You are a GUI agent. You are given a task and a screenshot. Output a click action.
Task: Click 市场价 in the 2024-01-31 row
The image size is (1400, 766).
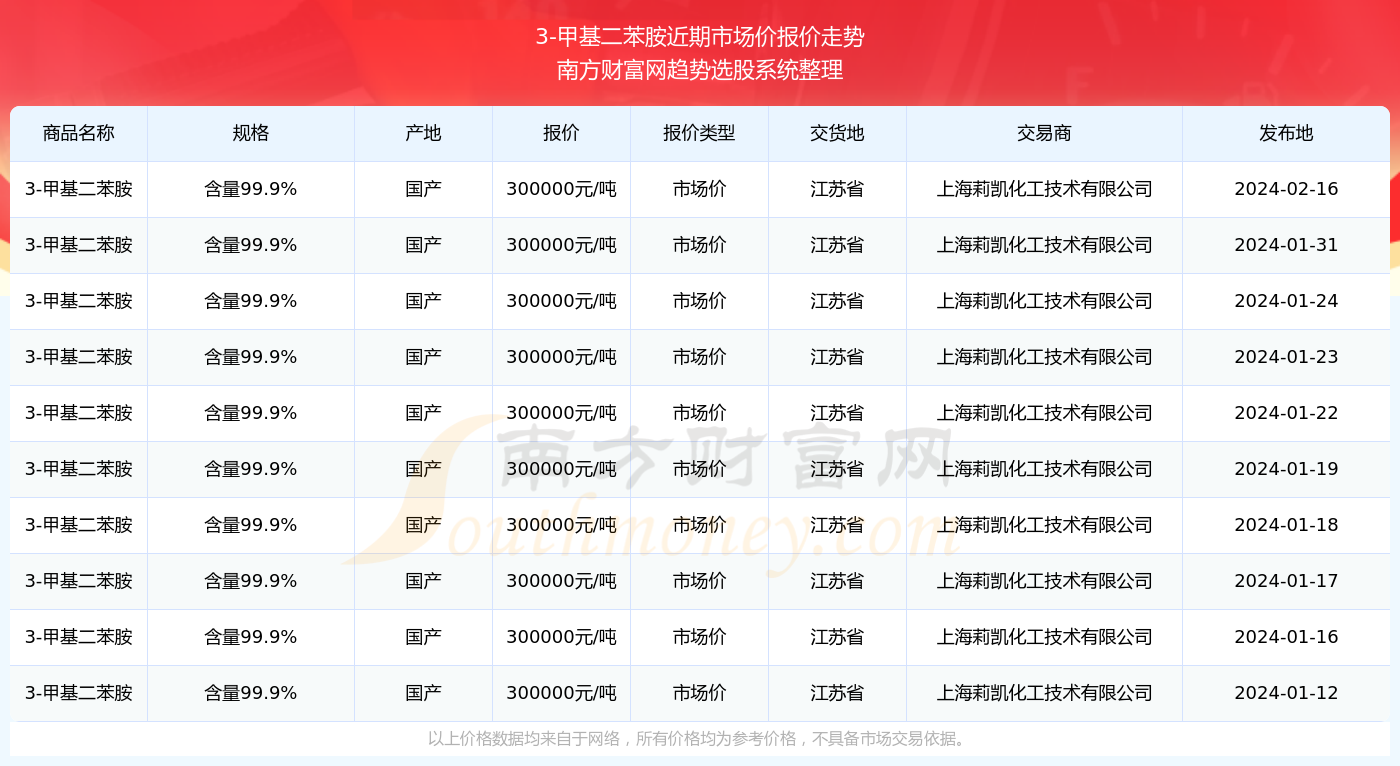[699, 245]
